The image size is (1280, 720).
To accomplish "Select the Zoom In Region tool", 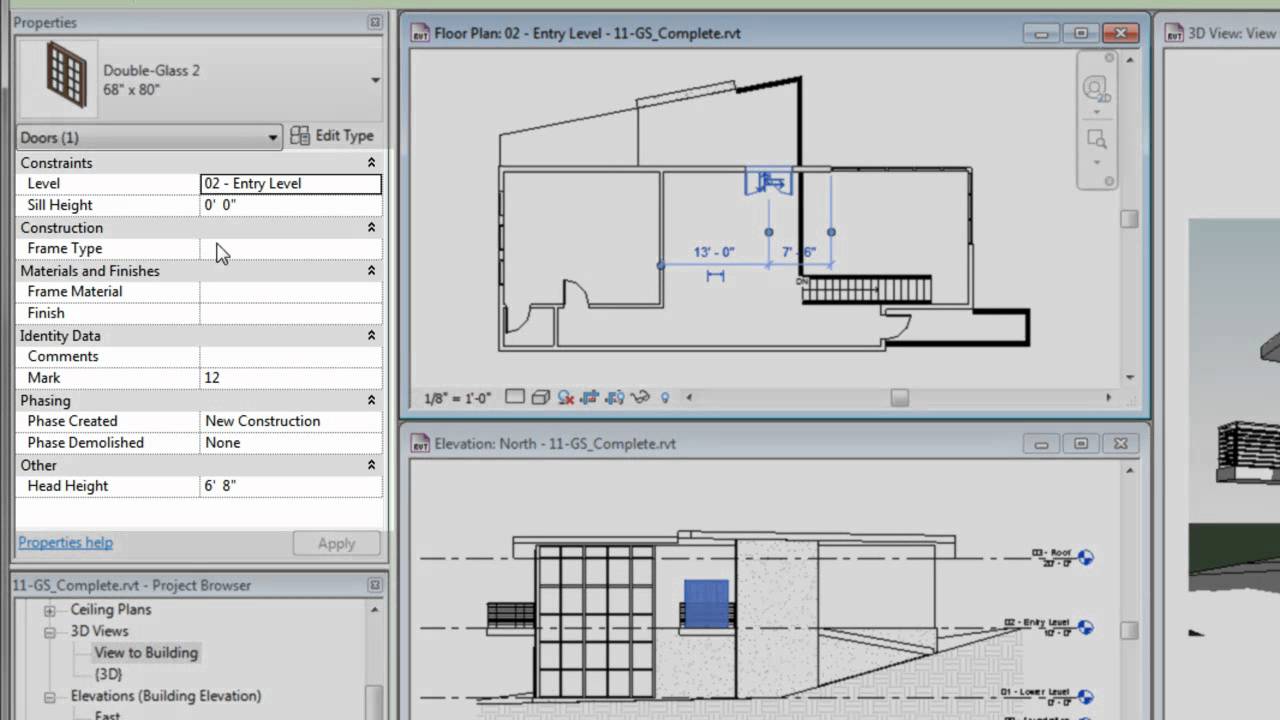I will coord(1097,137).
